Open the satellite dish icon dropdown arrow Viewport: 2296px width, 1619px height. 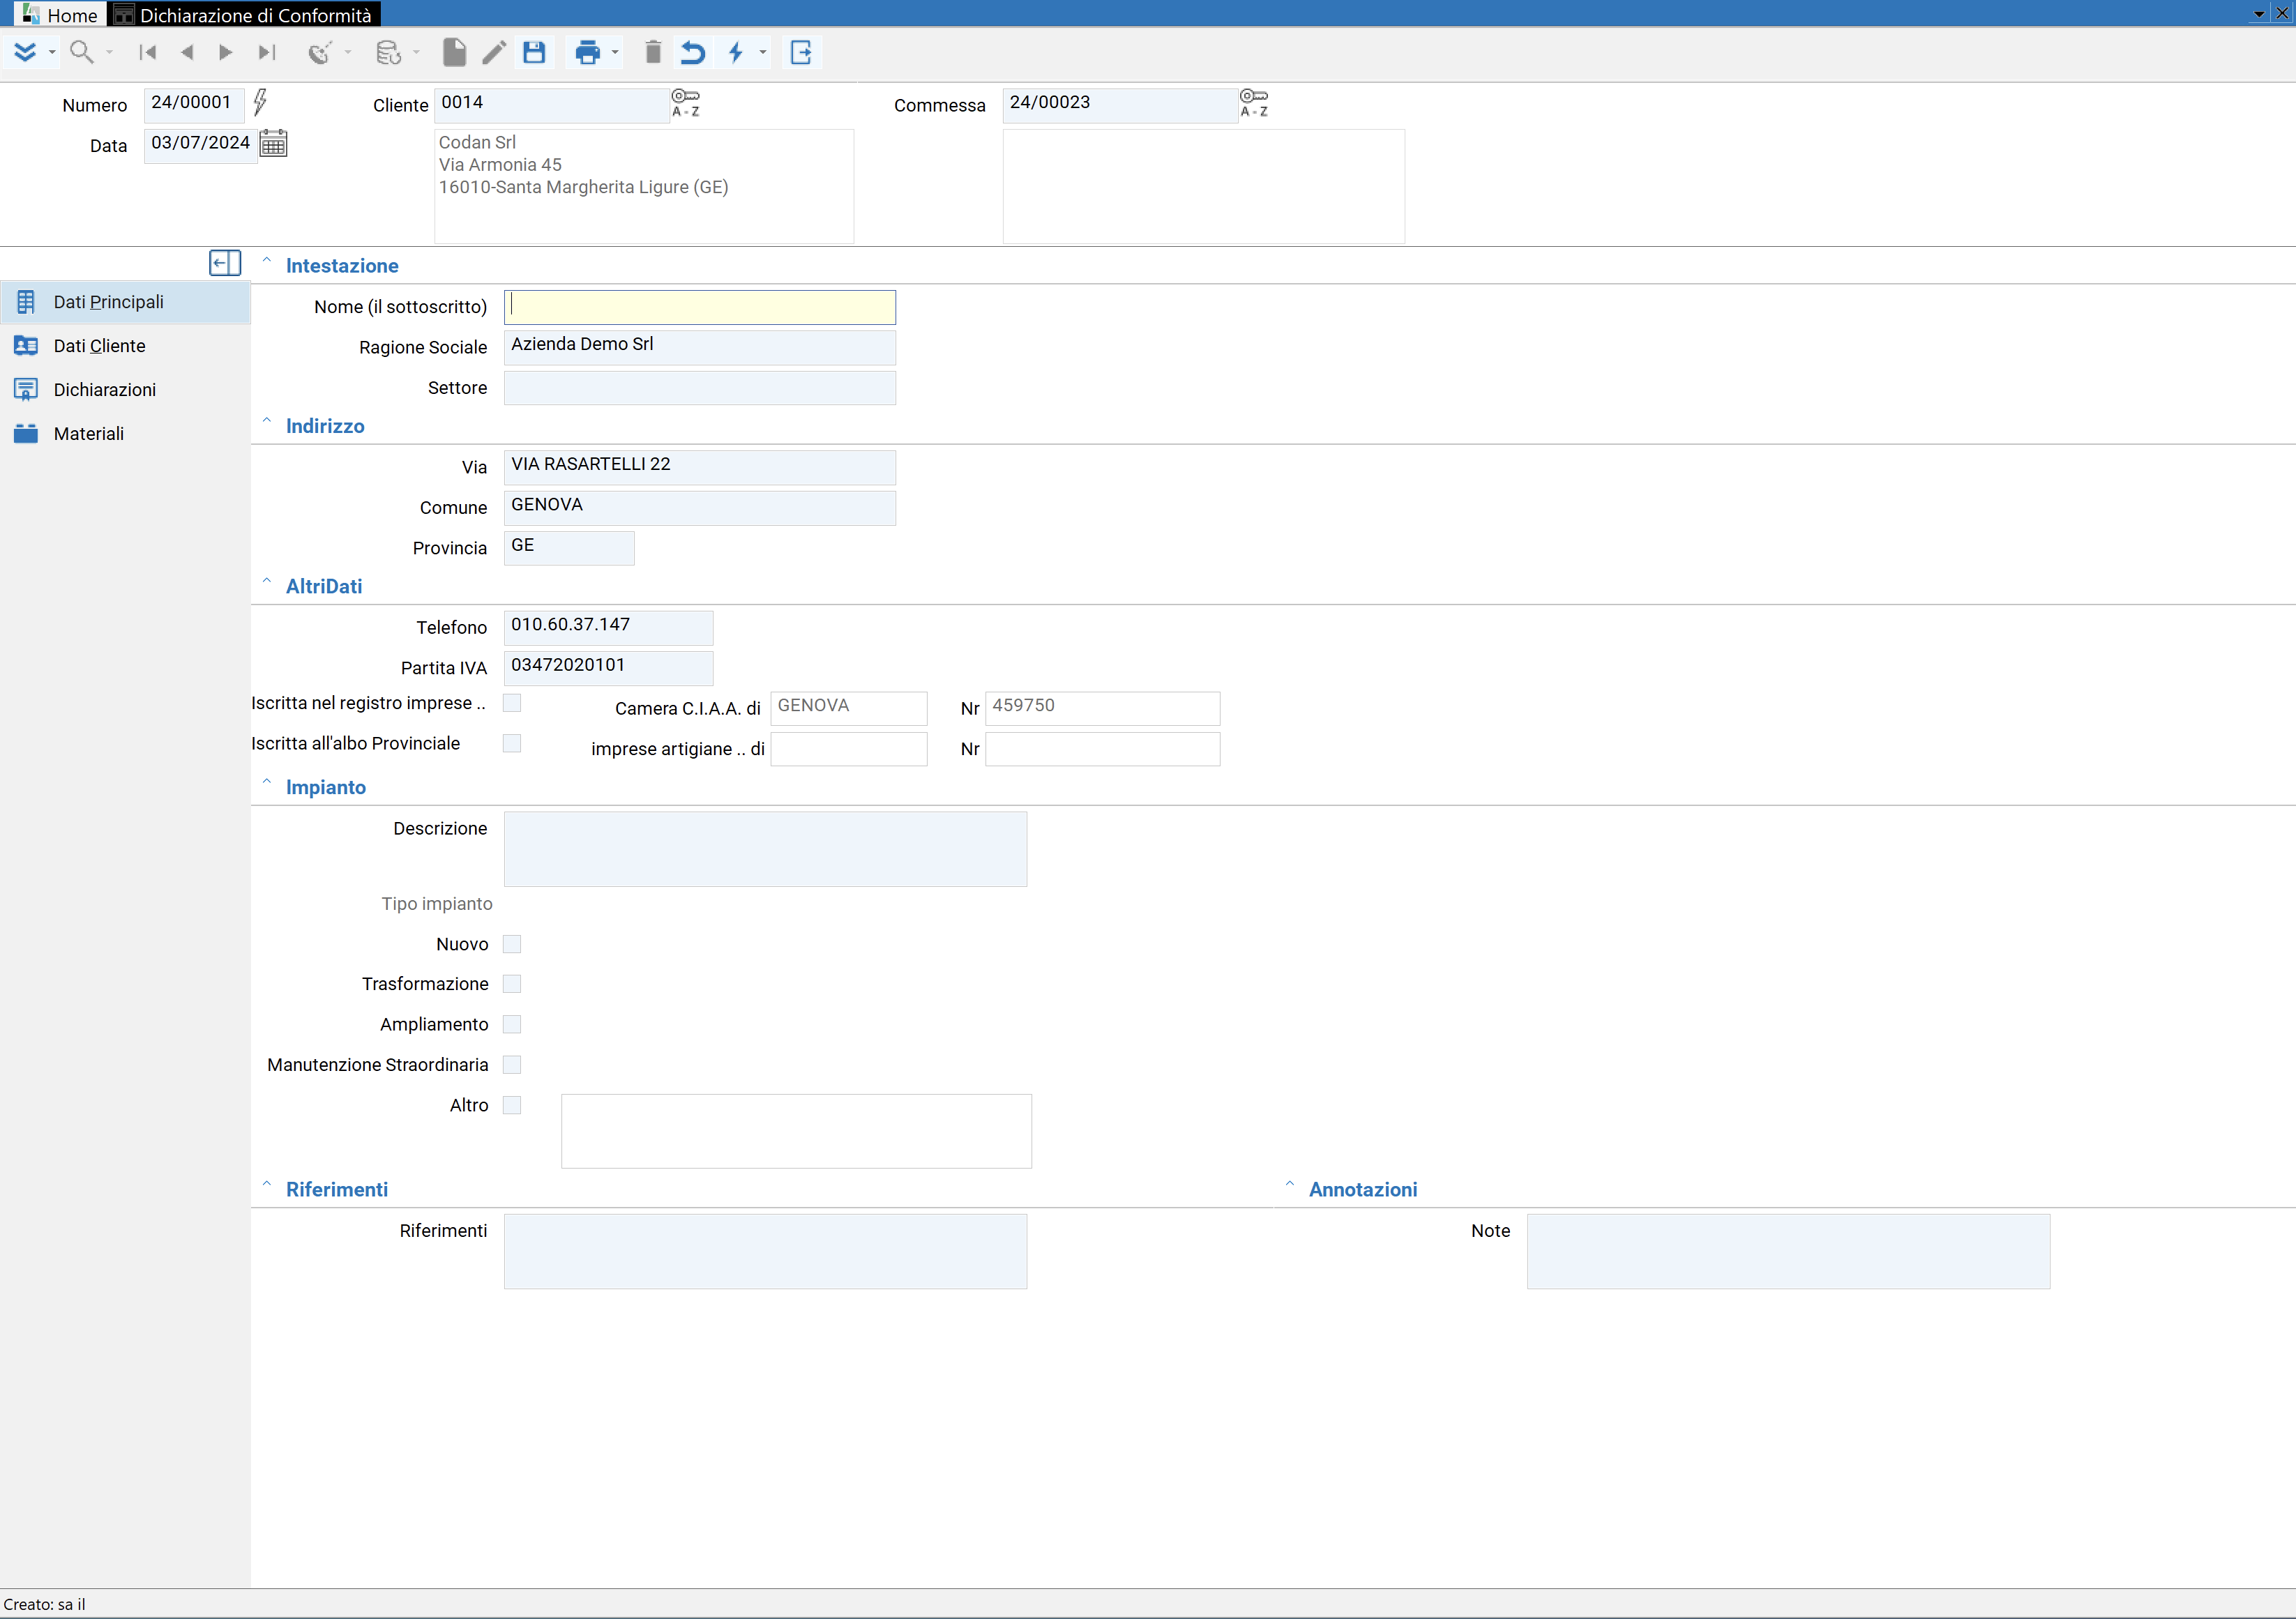[348, 52]
